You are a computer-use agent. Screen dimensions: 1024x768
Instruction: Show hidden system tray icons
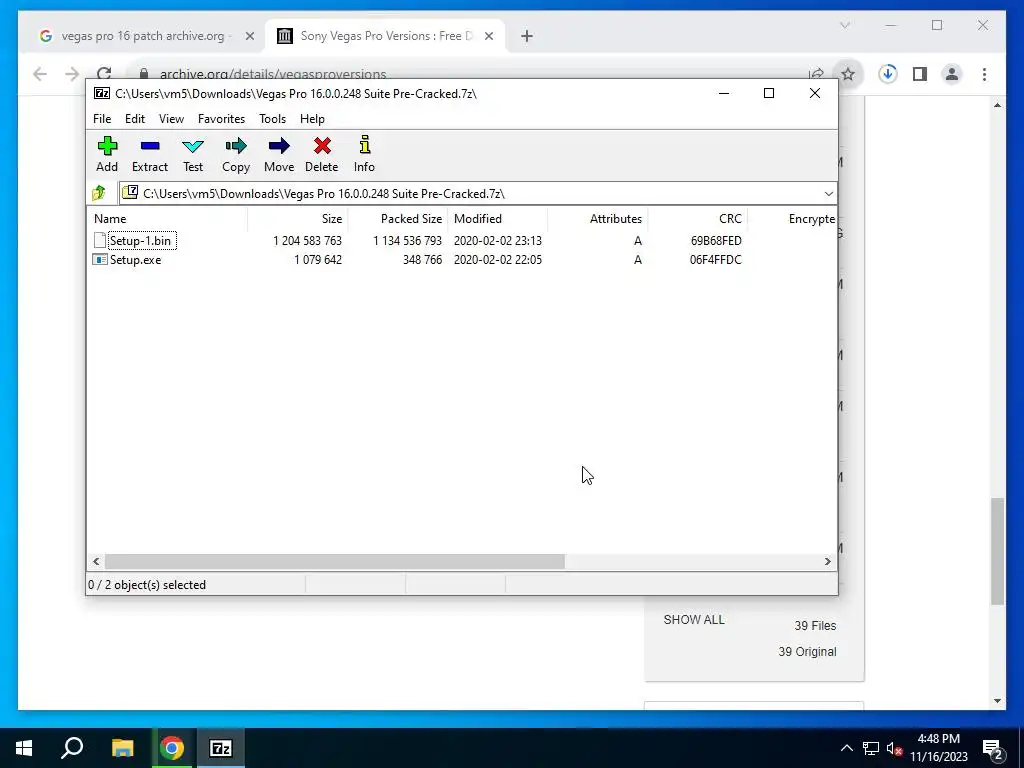(846, 748)
